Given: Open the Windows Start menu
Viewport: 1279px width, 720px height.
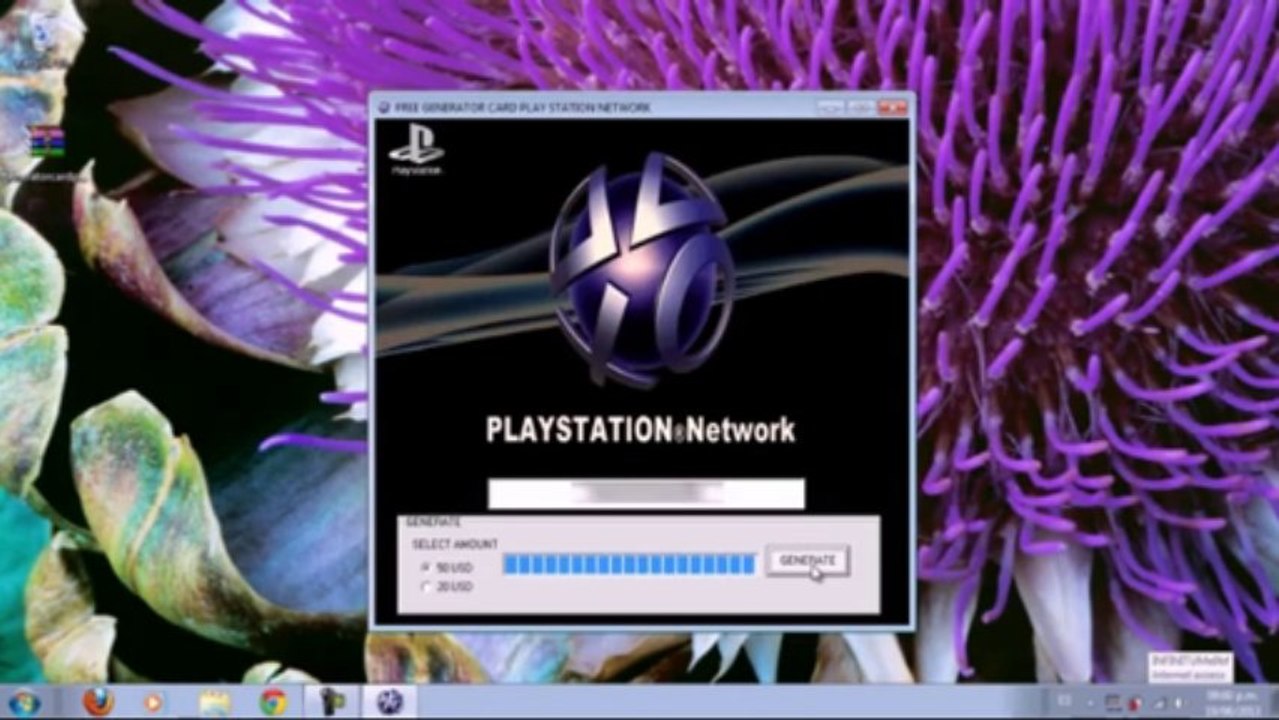Looking at the screenshot, I should tap(23, 702).
